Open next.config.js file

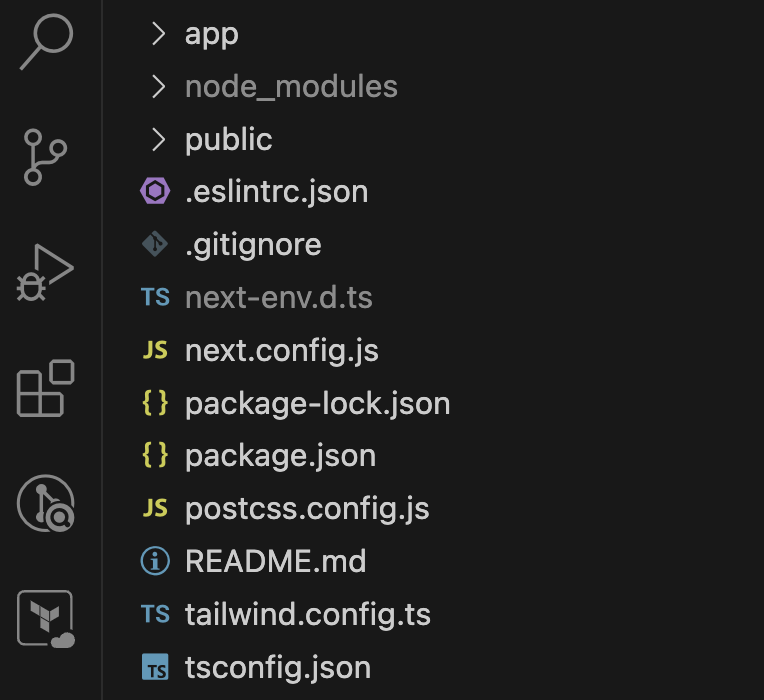[282, 350]
